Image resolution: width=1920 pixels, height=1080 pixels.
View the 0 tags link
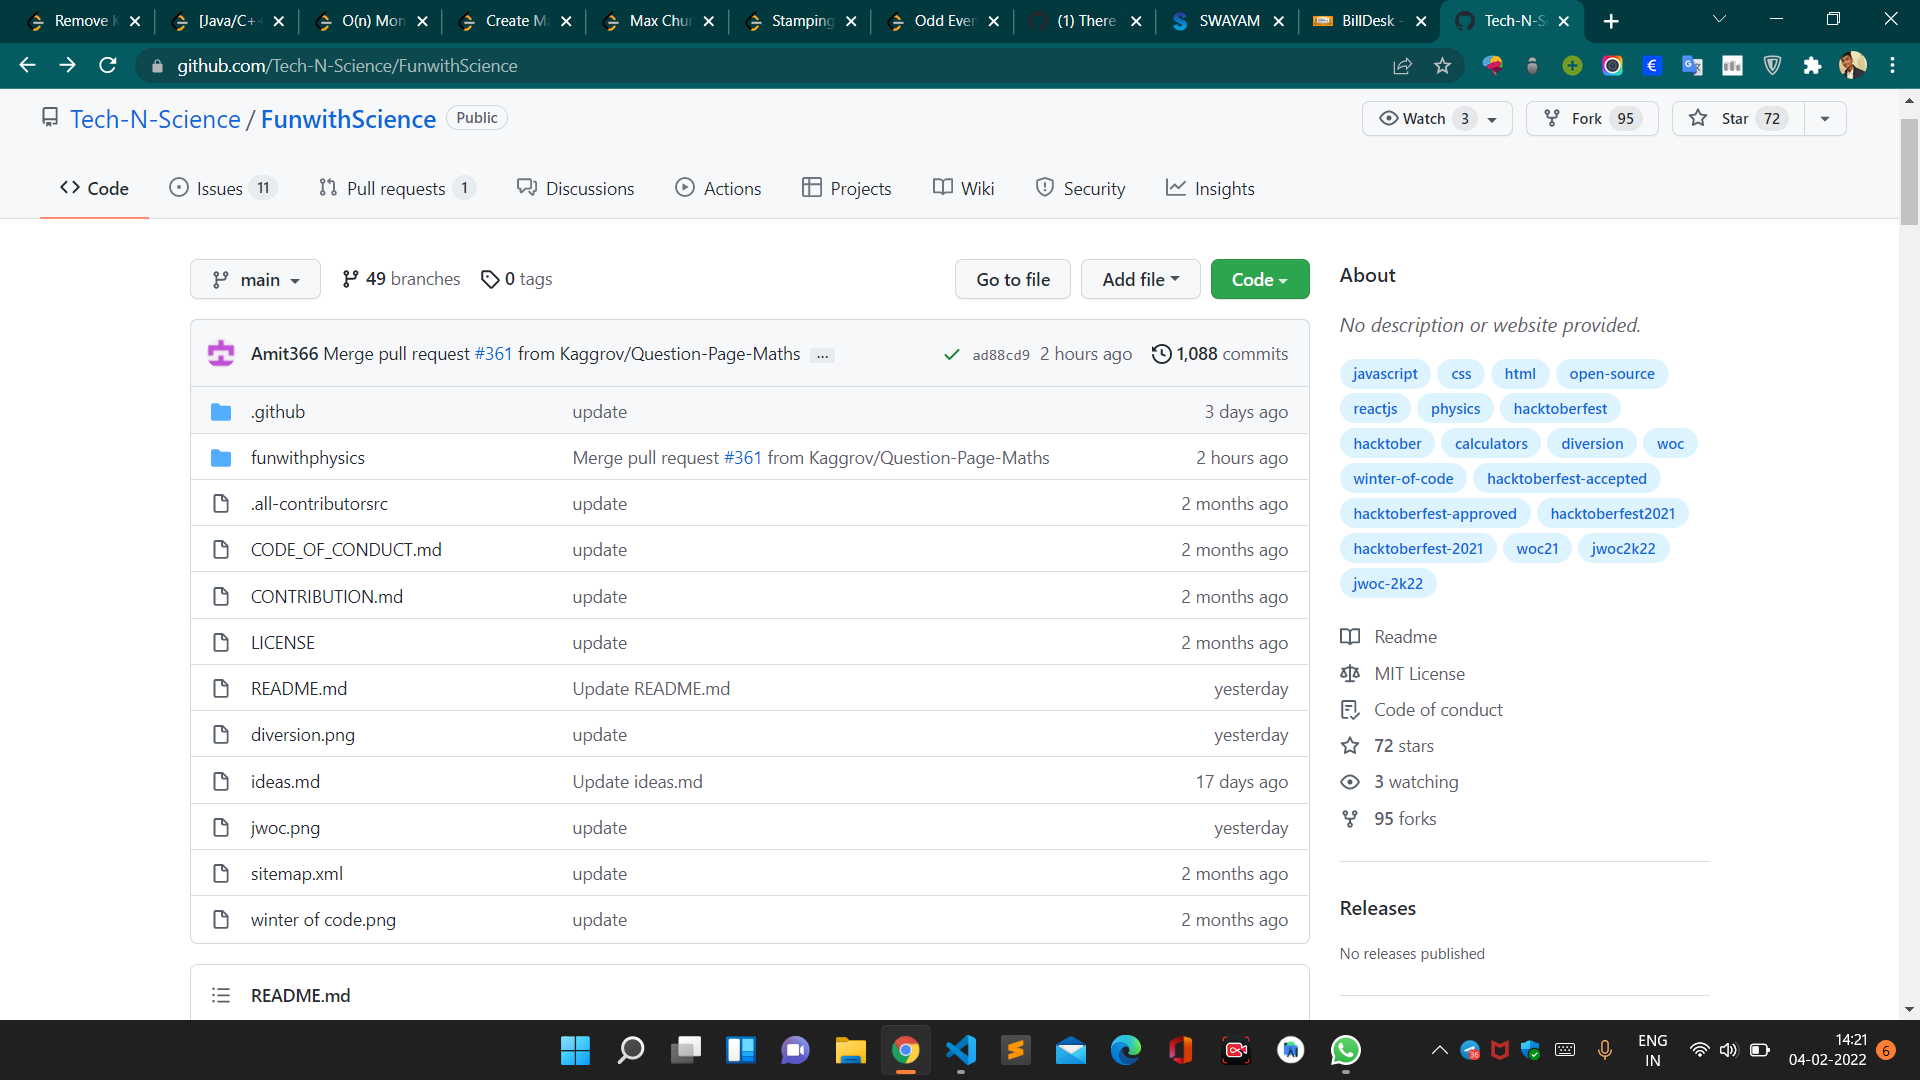[517, 279]
